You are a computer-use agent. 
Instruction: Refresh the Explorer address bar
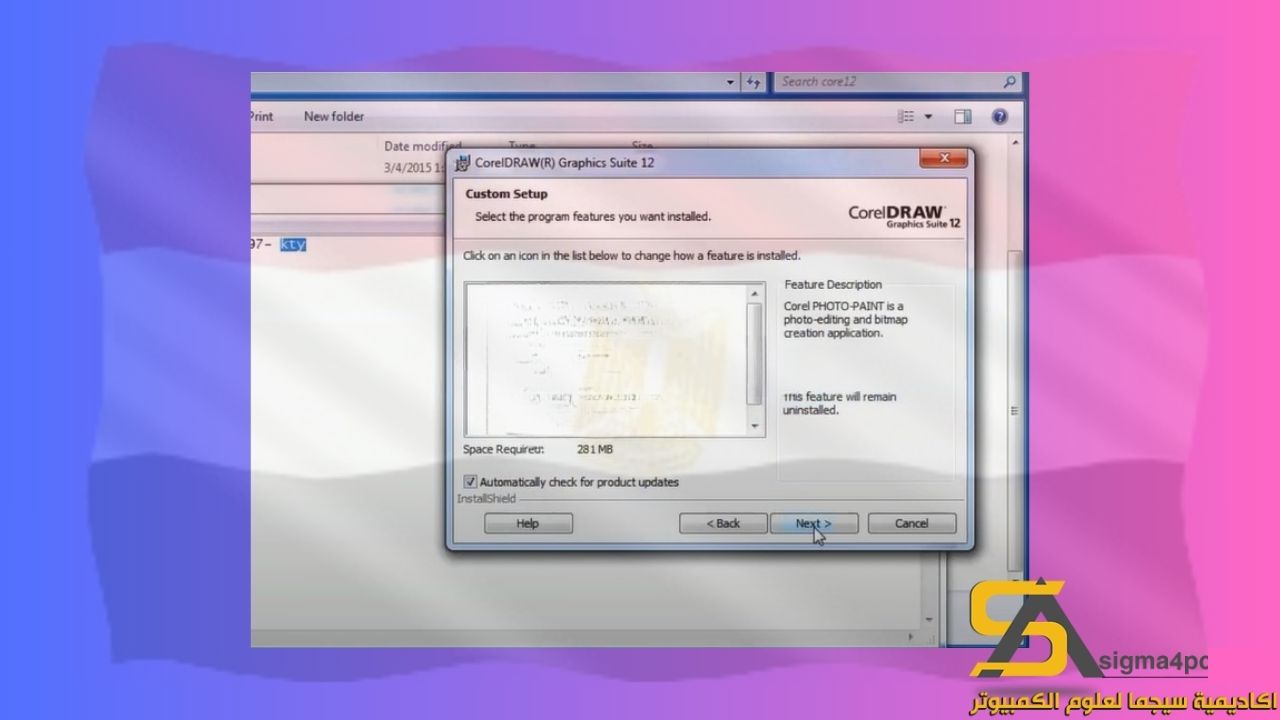click(754, 83)
